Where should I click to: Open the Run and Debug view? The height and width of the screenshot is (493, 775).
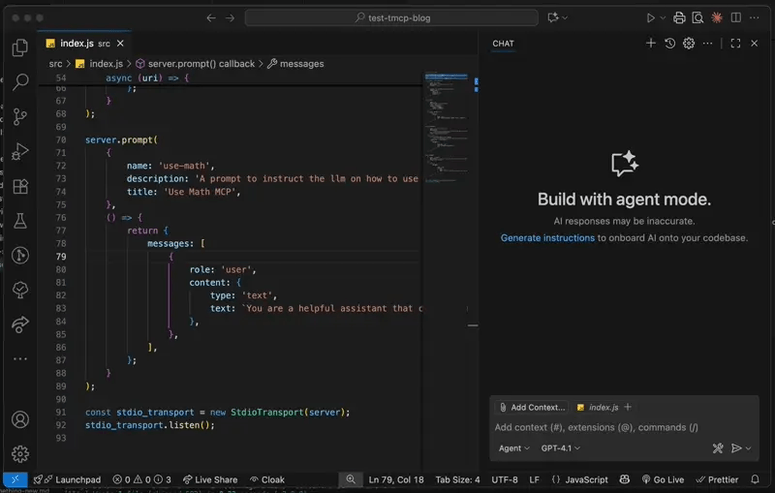tap(20, 152)
